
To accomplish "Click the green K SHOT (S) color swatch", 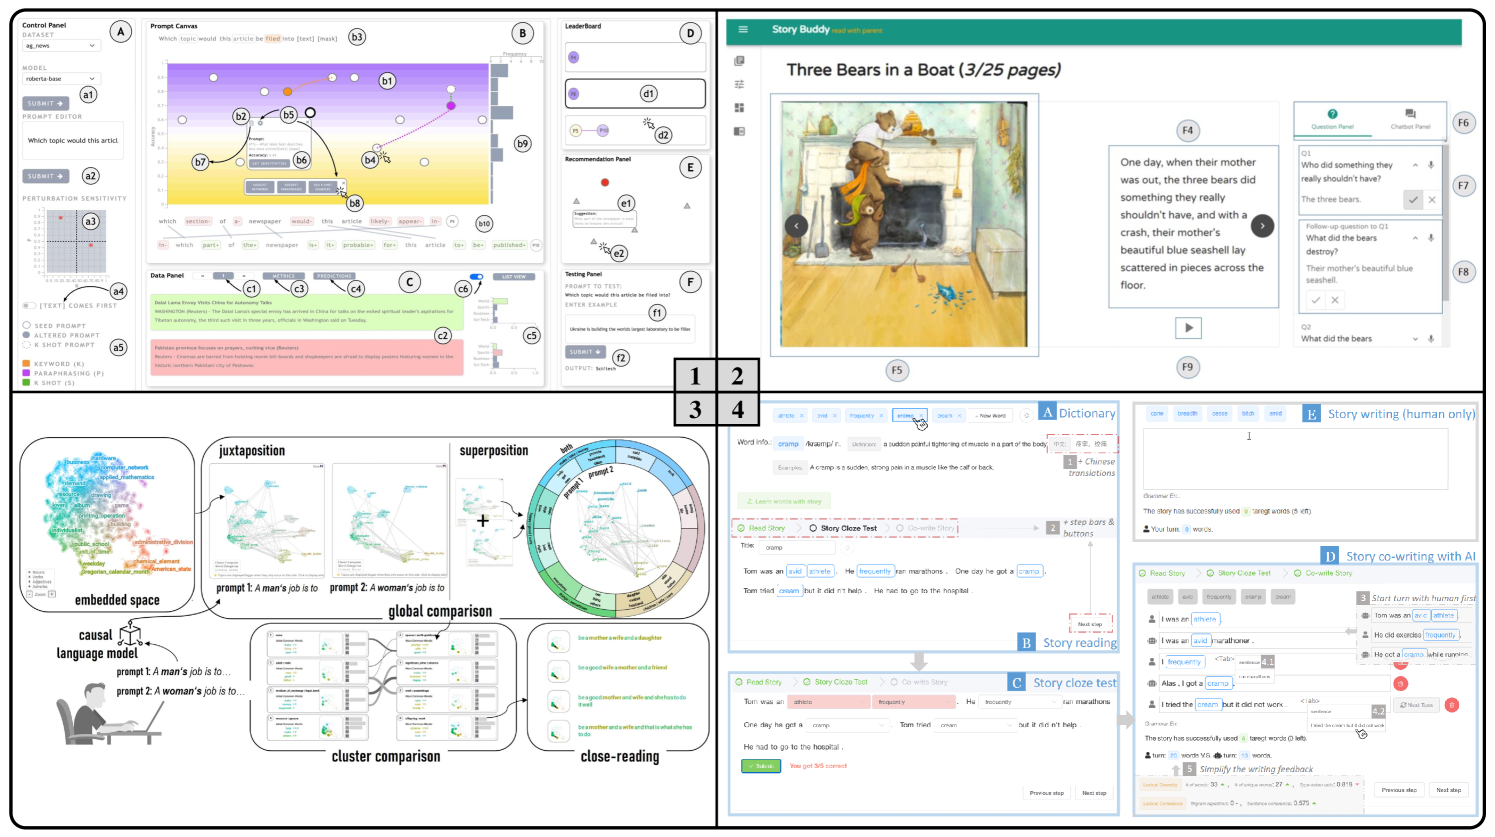I will click(x=27, y=383).
